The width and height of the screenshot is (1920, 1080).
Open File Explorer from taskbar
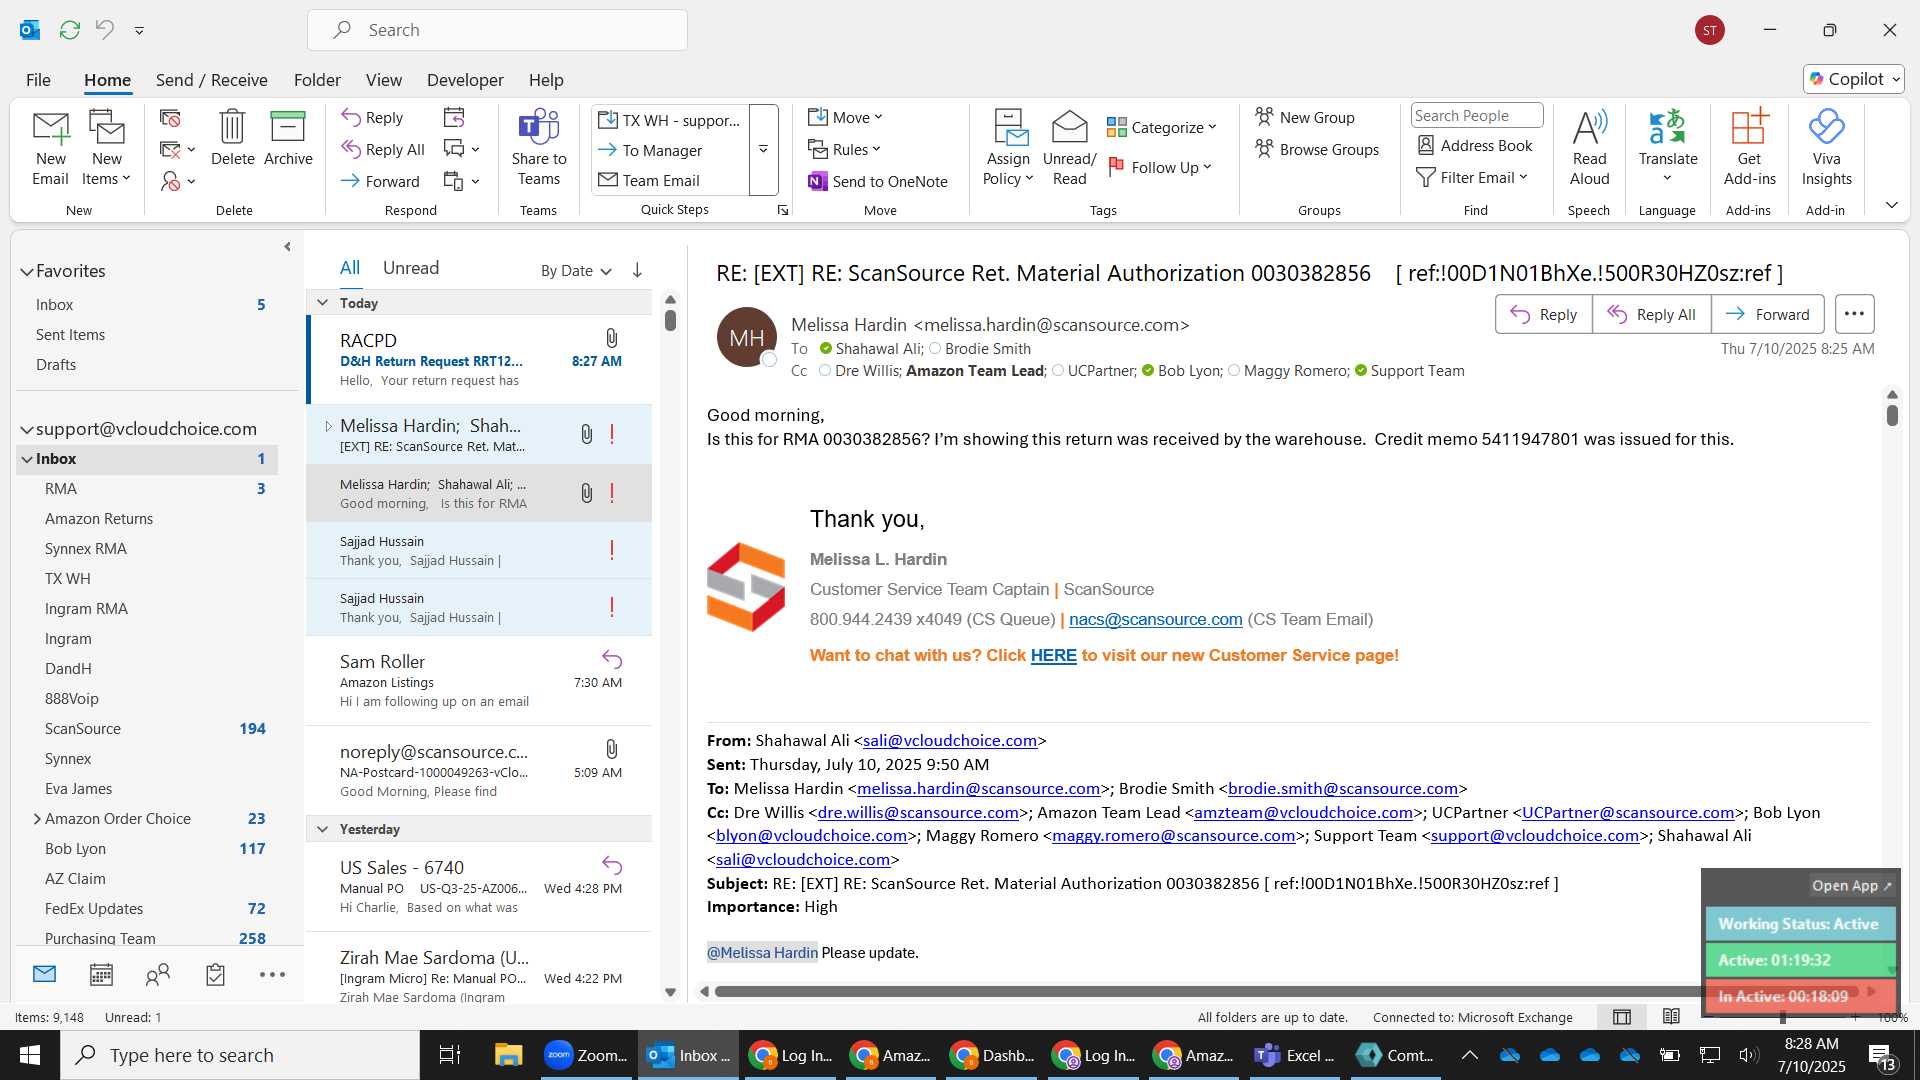click(x=508, y=1055)
